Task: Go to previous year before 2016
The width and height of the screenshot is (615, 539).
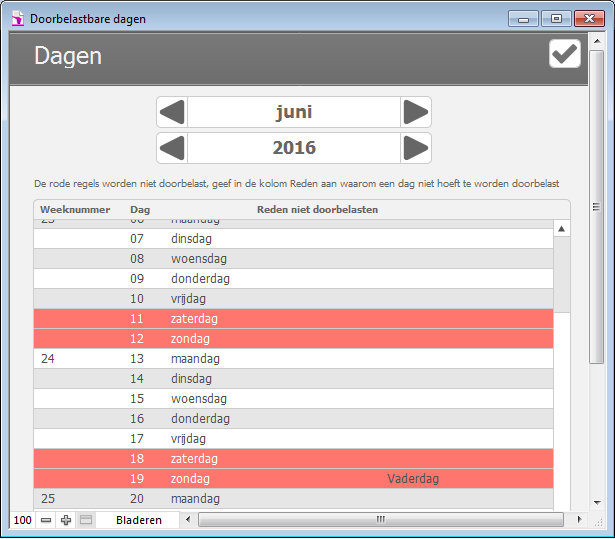Action: [172, 148]
